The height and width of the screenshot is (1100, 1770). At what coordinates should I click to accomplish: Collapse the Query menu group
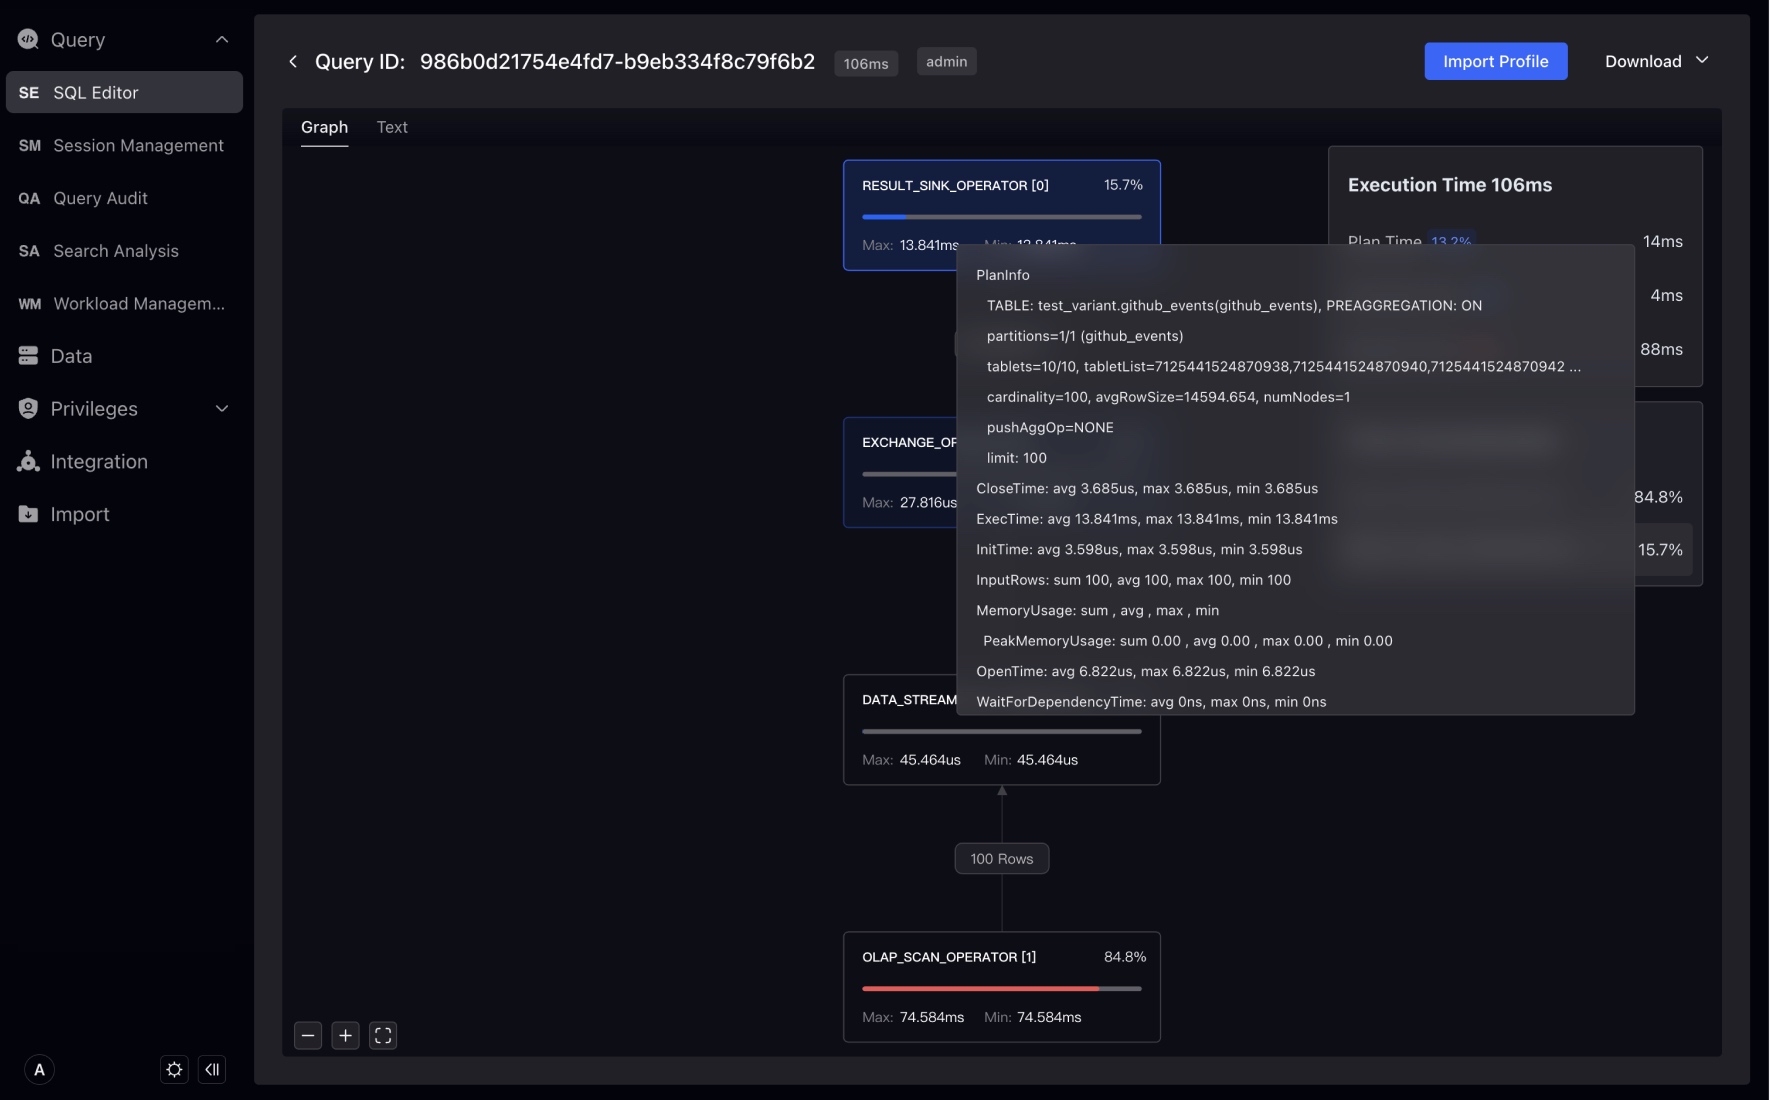pyautogui.click(x=222, y=40)
